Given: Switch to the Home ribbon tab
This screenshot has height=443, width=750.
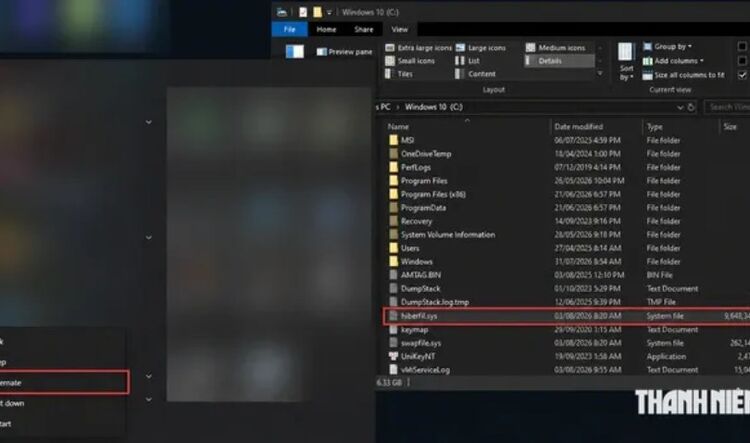Looking at the screenshot, I should 326,29.
